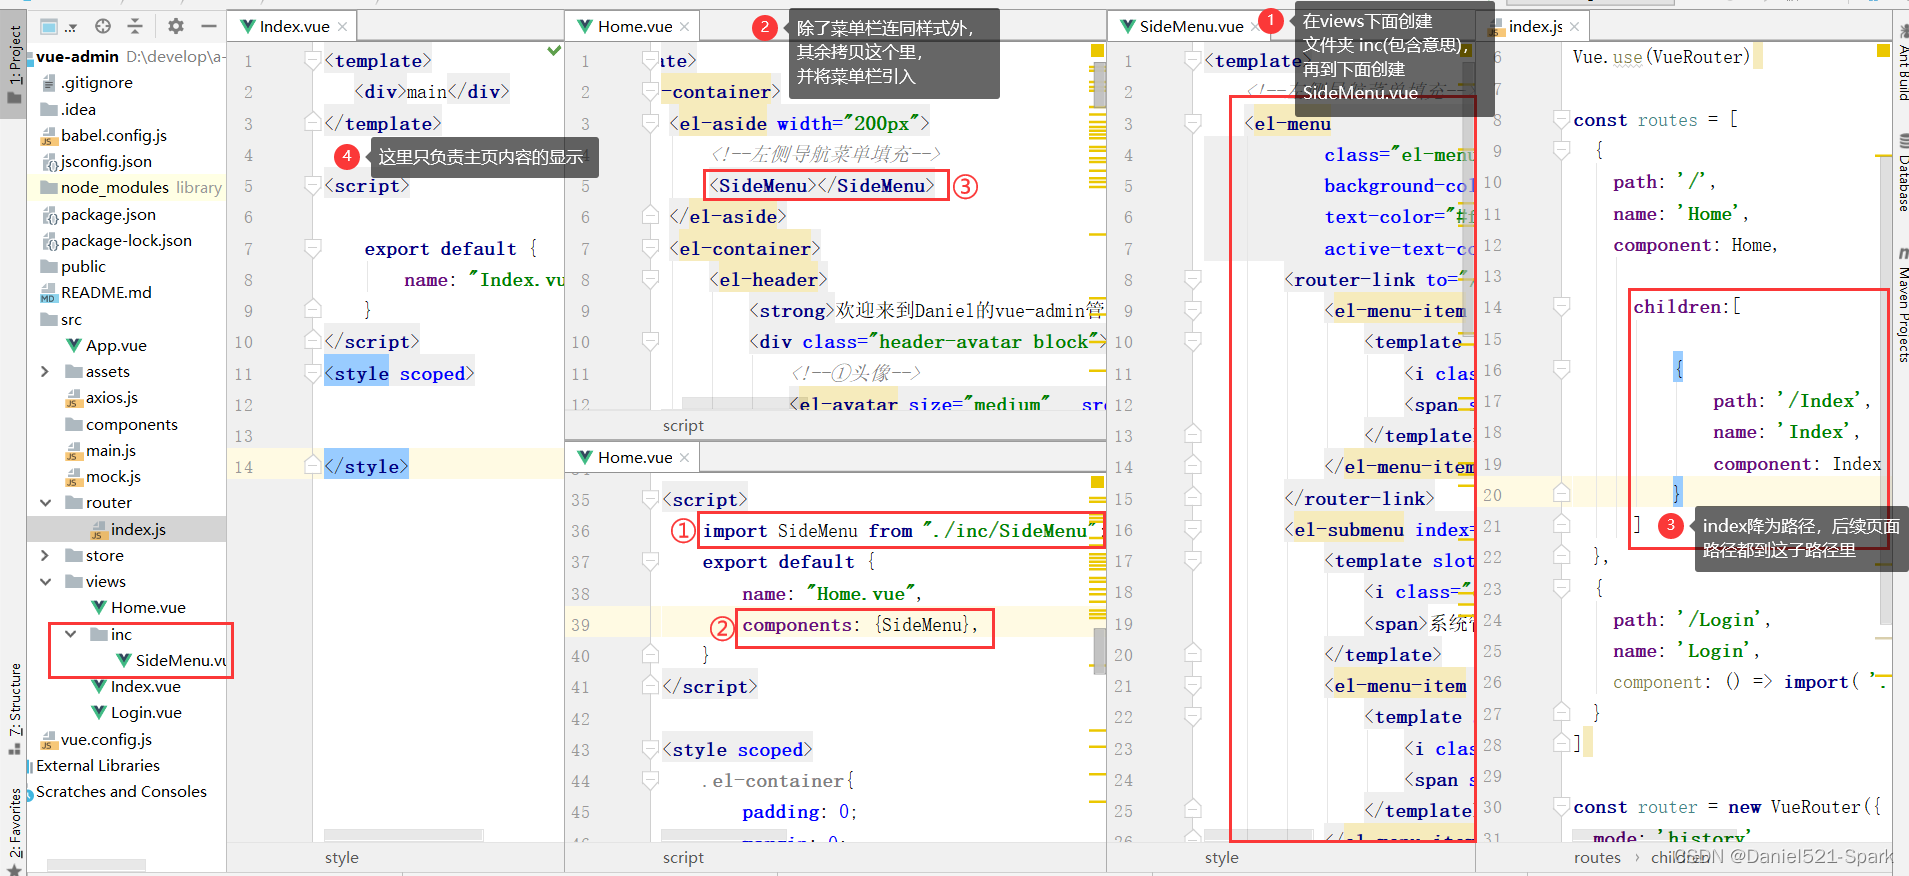
Task: Close the SideMenu.vue editor tab
Action: point(1255,27)
